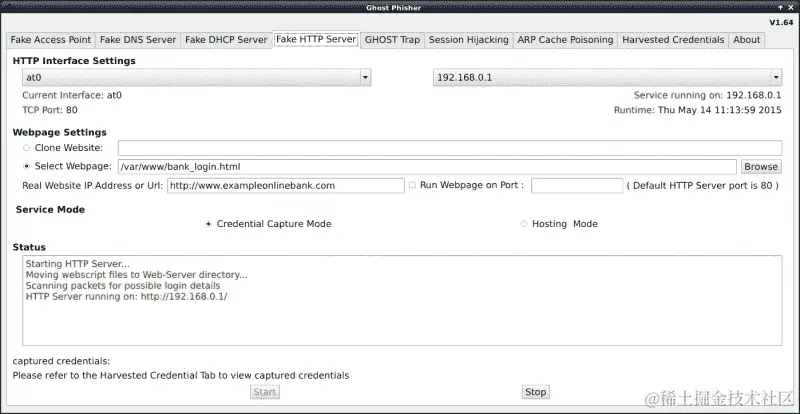Screen dimensions: 800x414
Task: Click the Clone Website URL field
Action: pos(449,148)
